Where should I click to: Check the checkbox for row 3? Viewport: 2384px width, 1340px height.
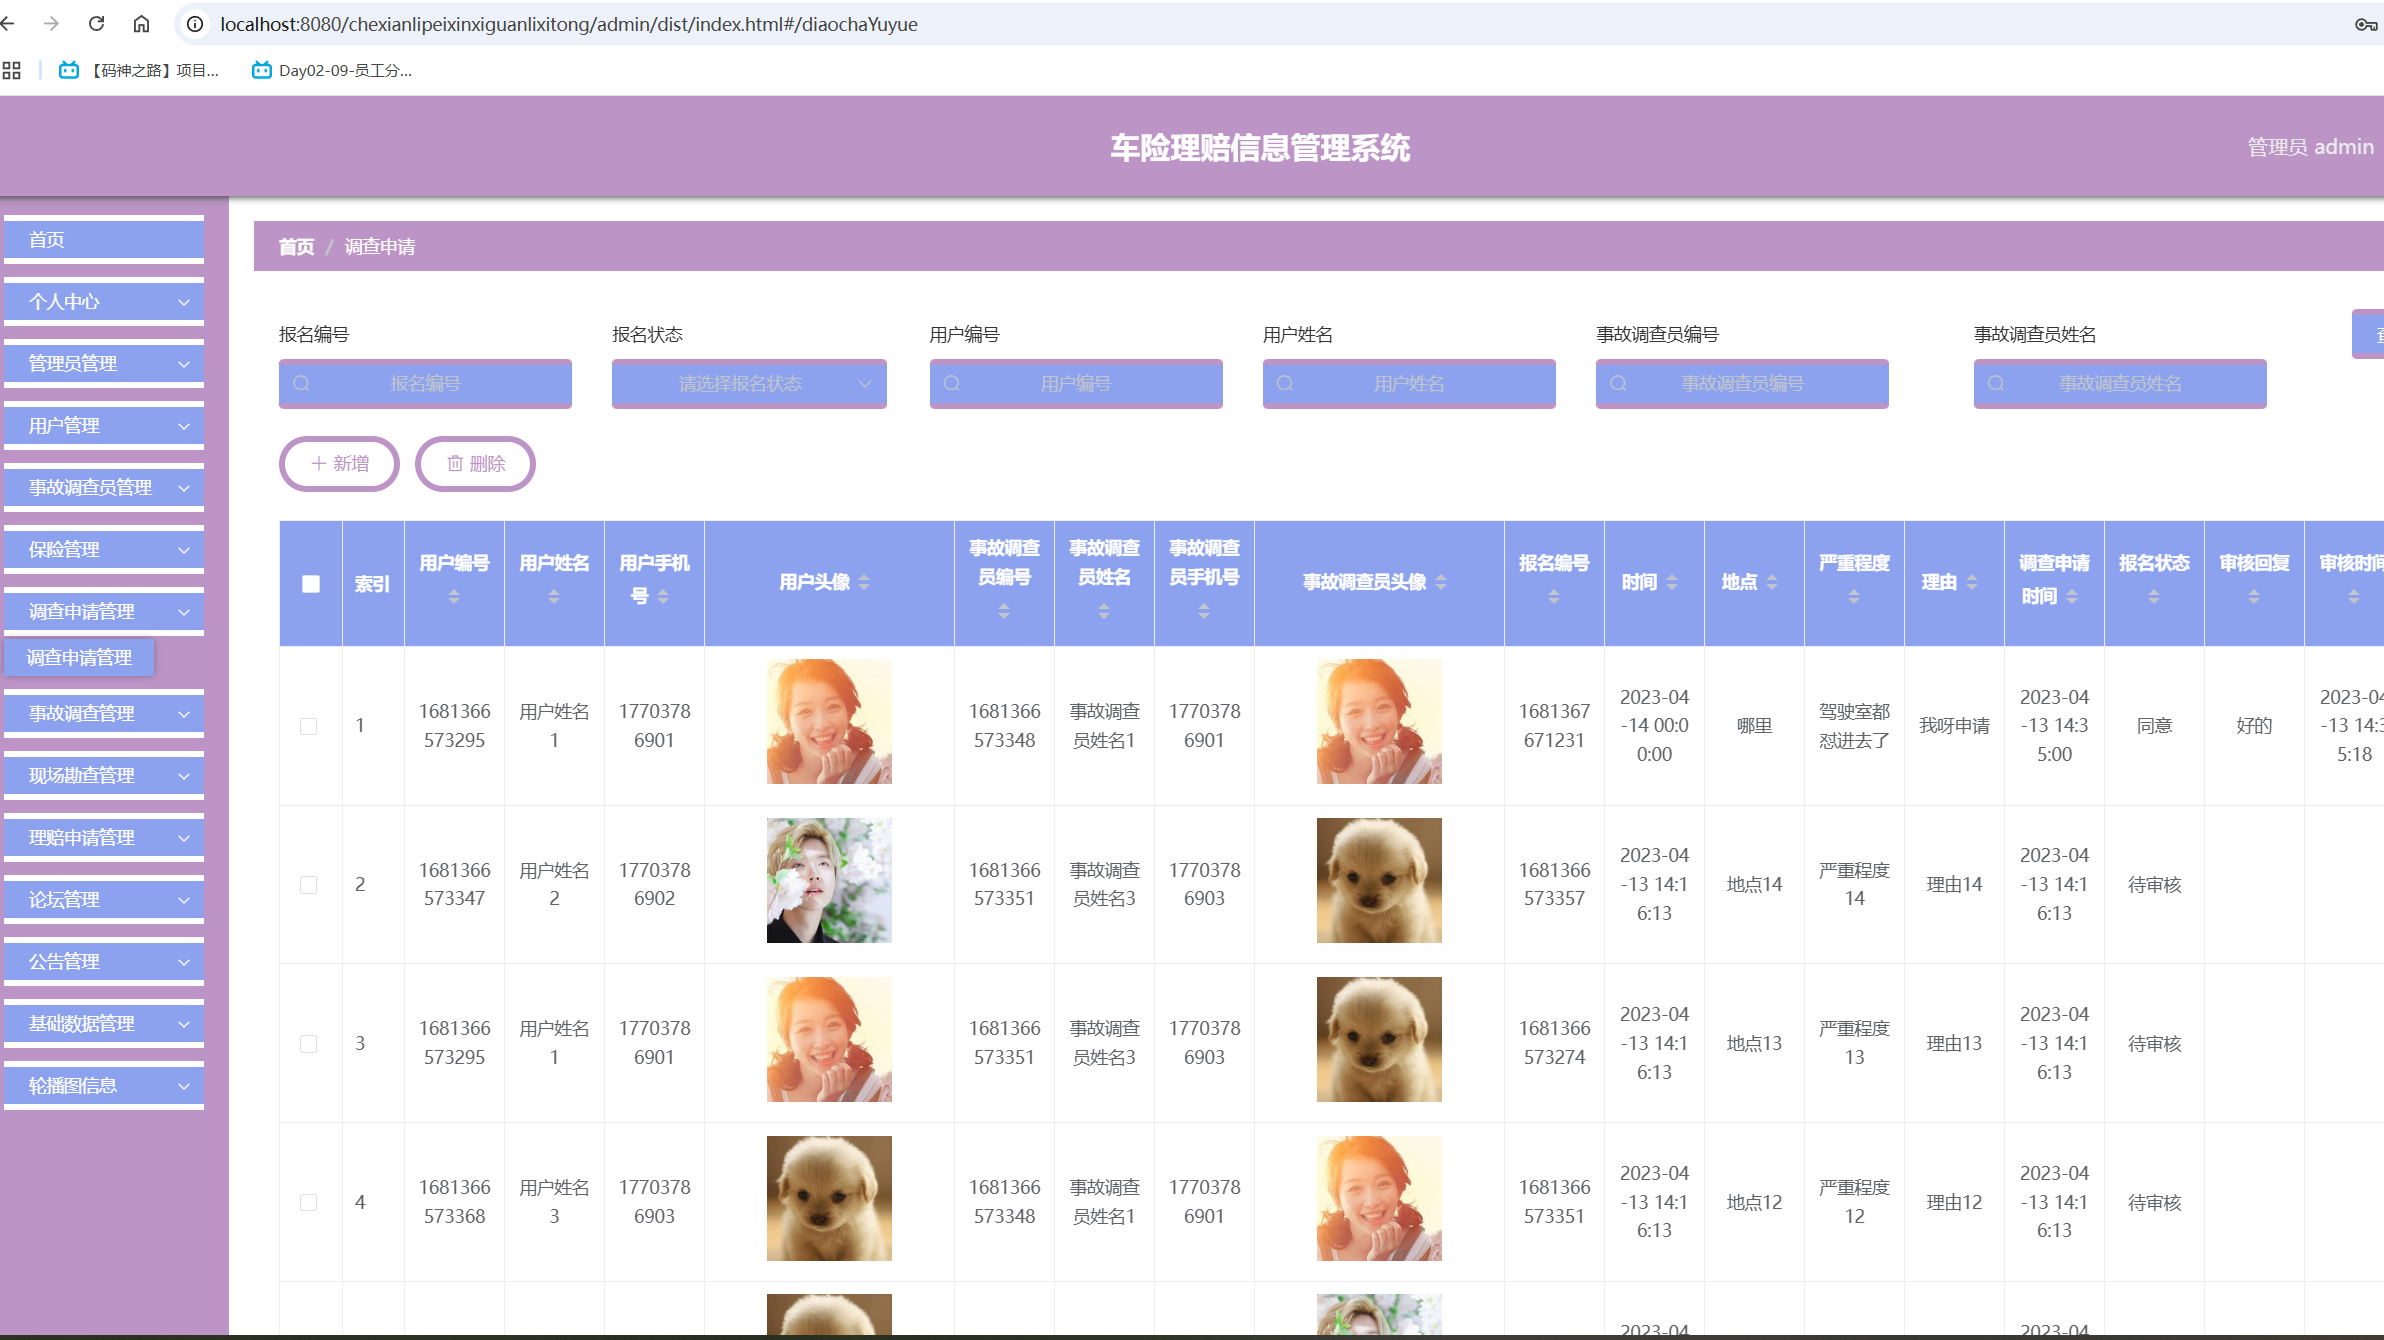point(309,1043)
